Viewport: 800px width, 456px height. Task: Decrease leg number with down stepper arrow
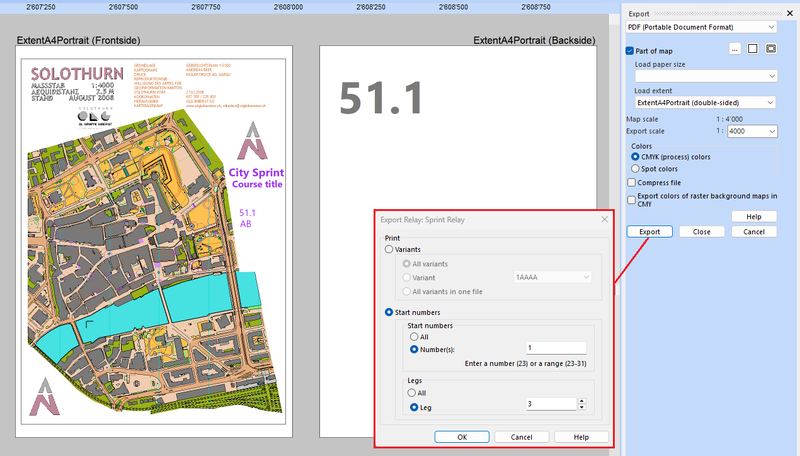click(x=582, y=407)
